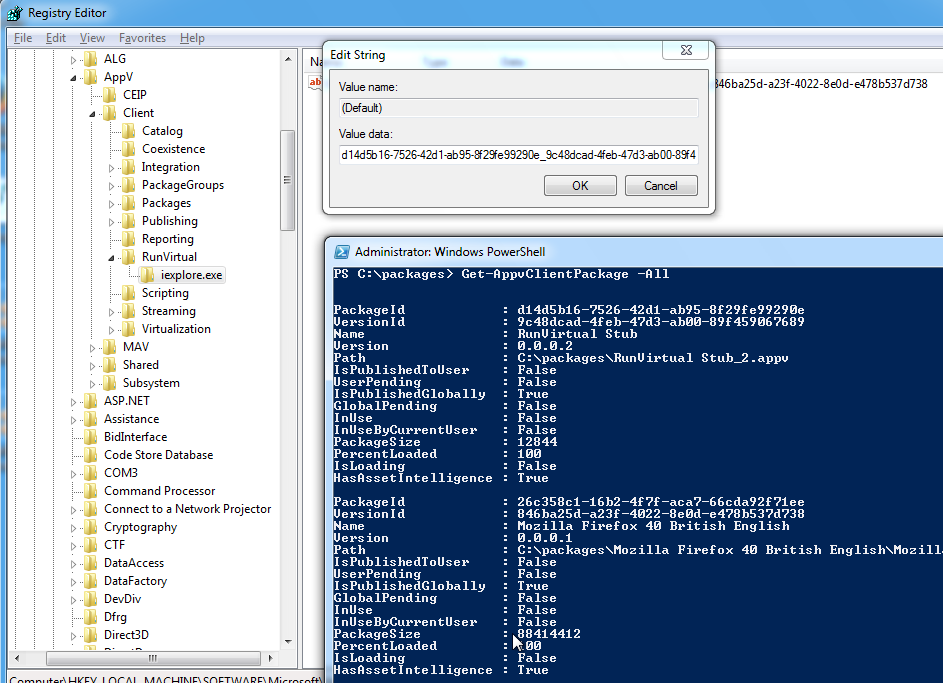Viewport: 943px width, 683px height.
Task: Click the ASP.NET folder icon
Action: pos(90,401)
